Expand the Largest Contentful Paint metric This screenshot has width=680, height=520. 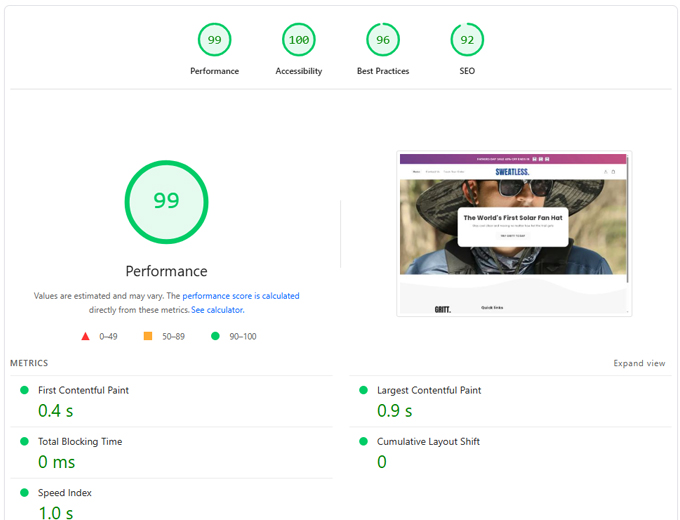click(x=429, y=390)
